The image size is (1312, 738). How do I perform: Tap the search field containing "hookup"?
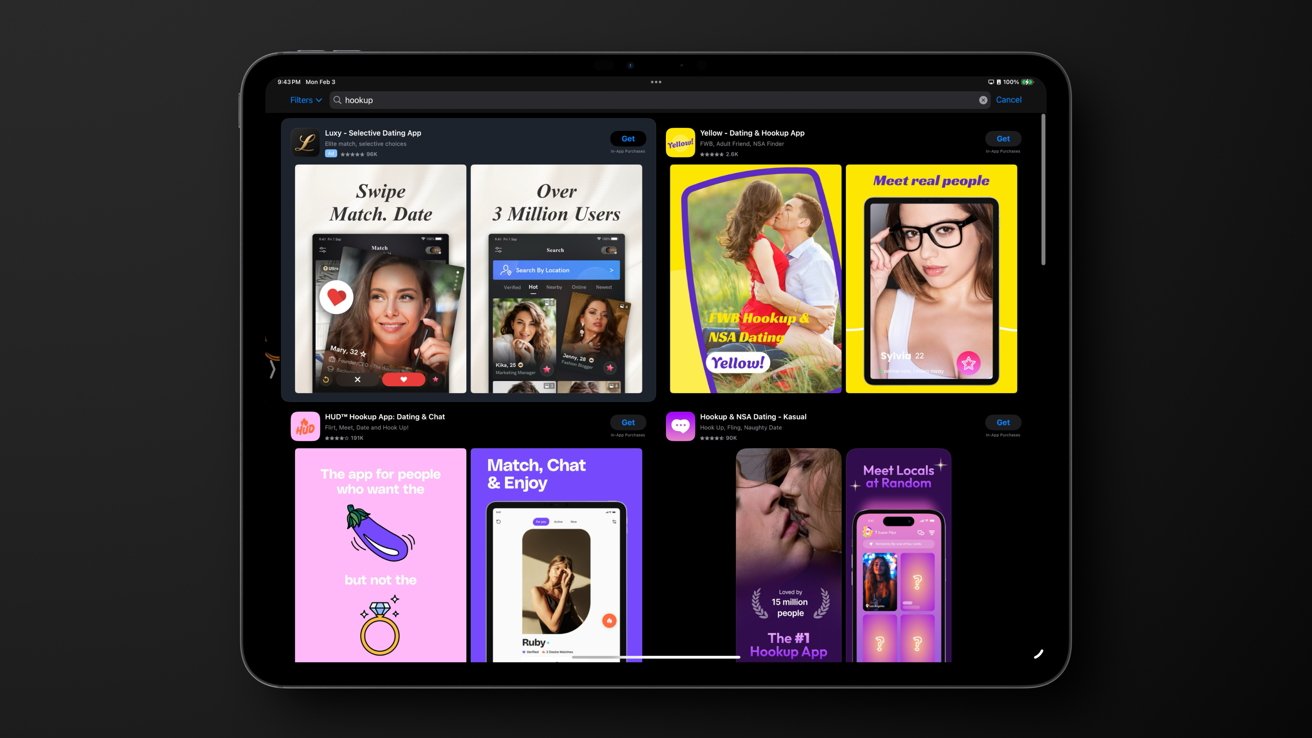click(x=661, y=100)
